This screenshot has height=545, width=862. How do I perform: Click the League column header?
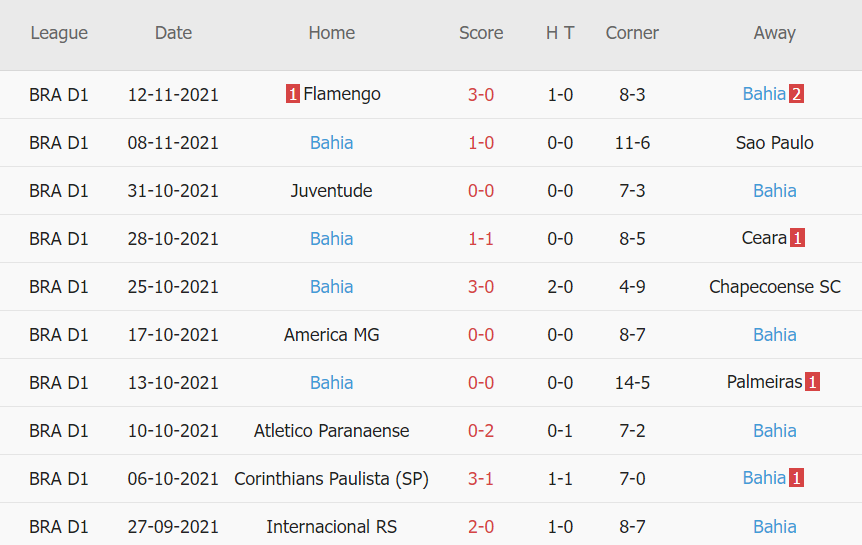59,33
